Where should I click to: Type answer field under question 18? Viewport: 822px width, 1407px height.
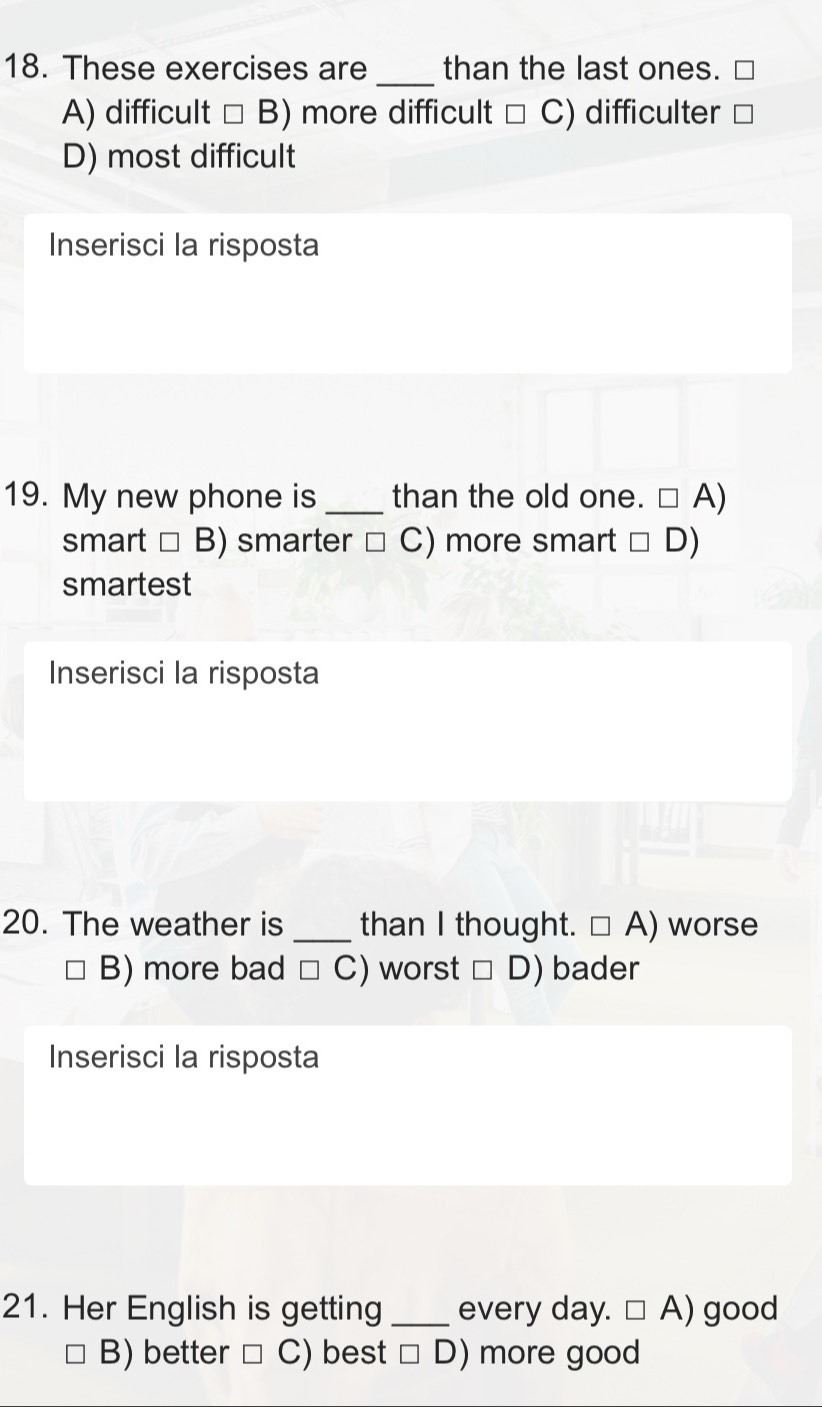pyautogui.click(x=408, y=294)
